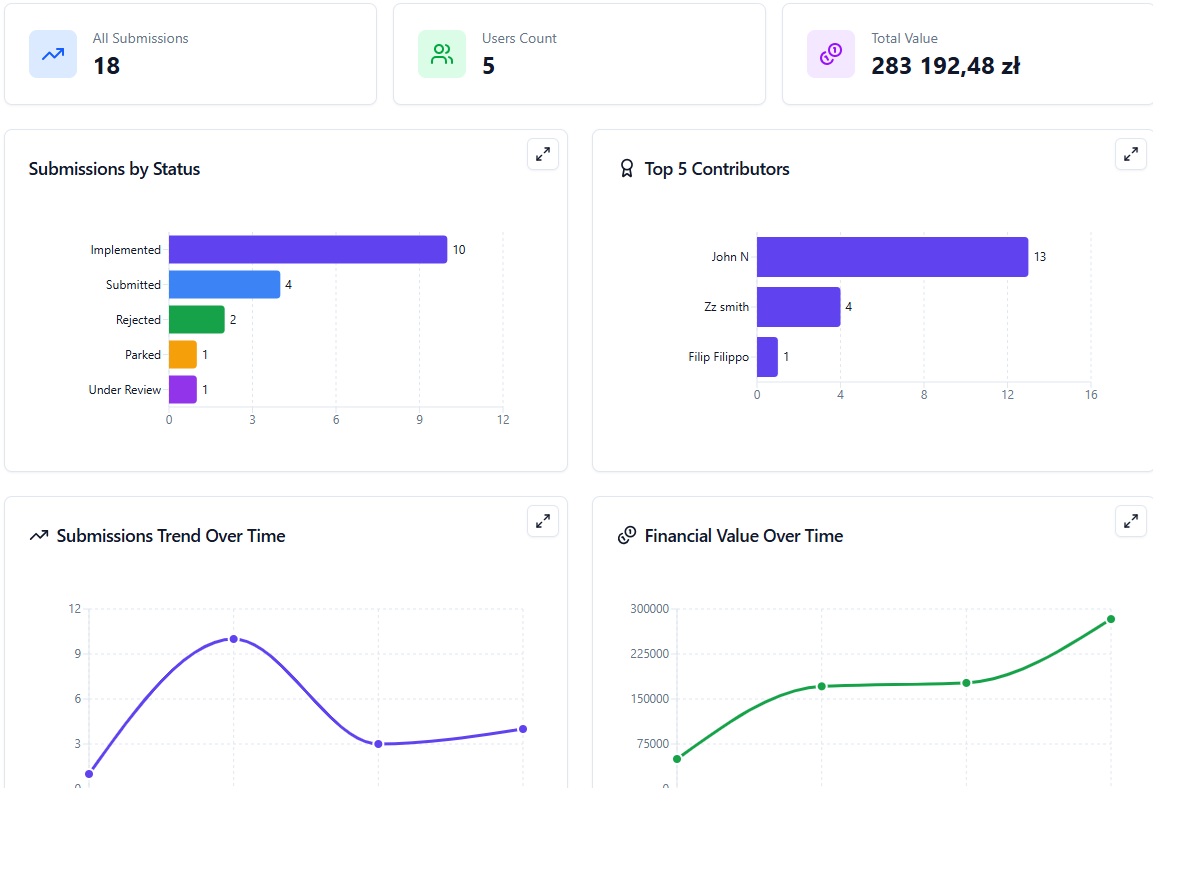Click the "Under Review" axis label
The image size is (1201, 874).
click(x=125, y=390)
